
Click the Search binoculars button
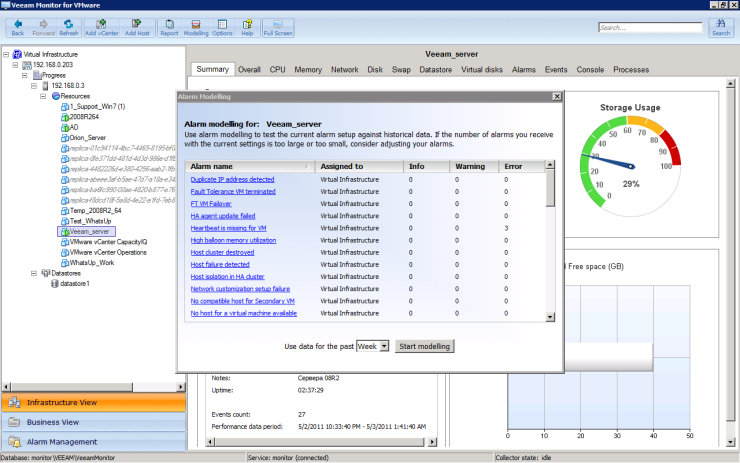(x=721, y=27)
